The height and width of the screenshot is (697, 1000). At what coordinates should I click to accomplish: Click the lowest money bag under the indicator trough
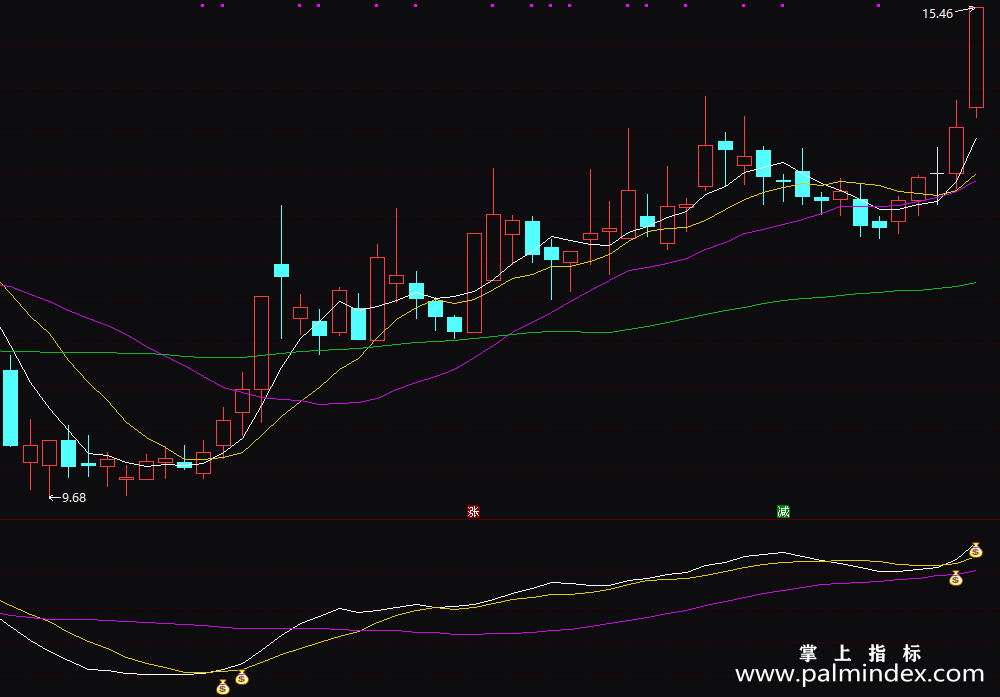click(223, 687)
